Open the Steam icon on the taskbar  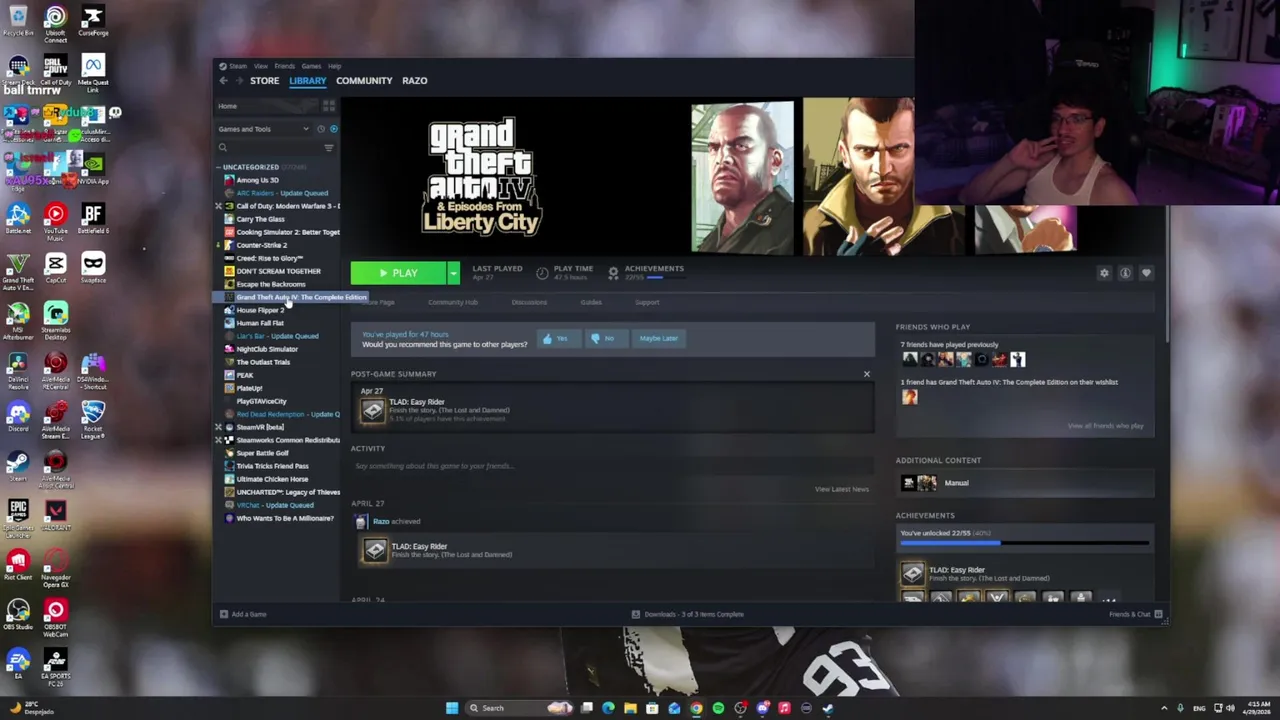(x=828, y=708)
